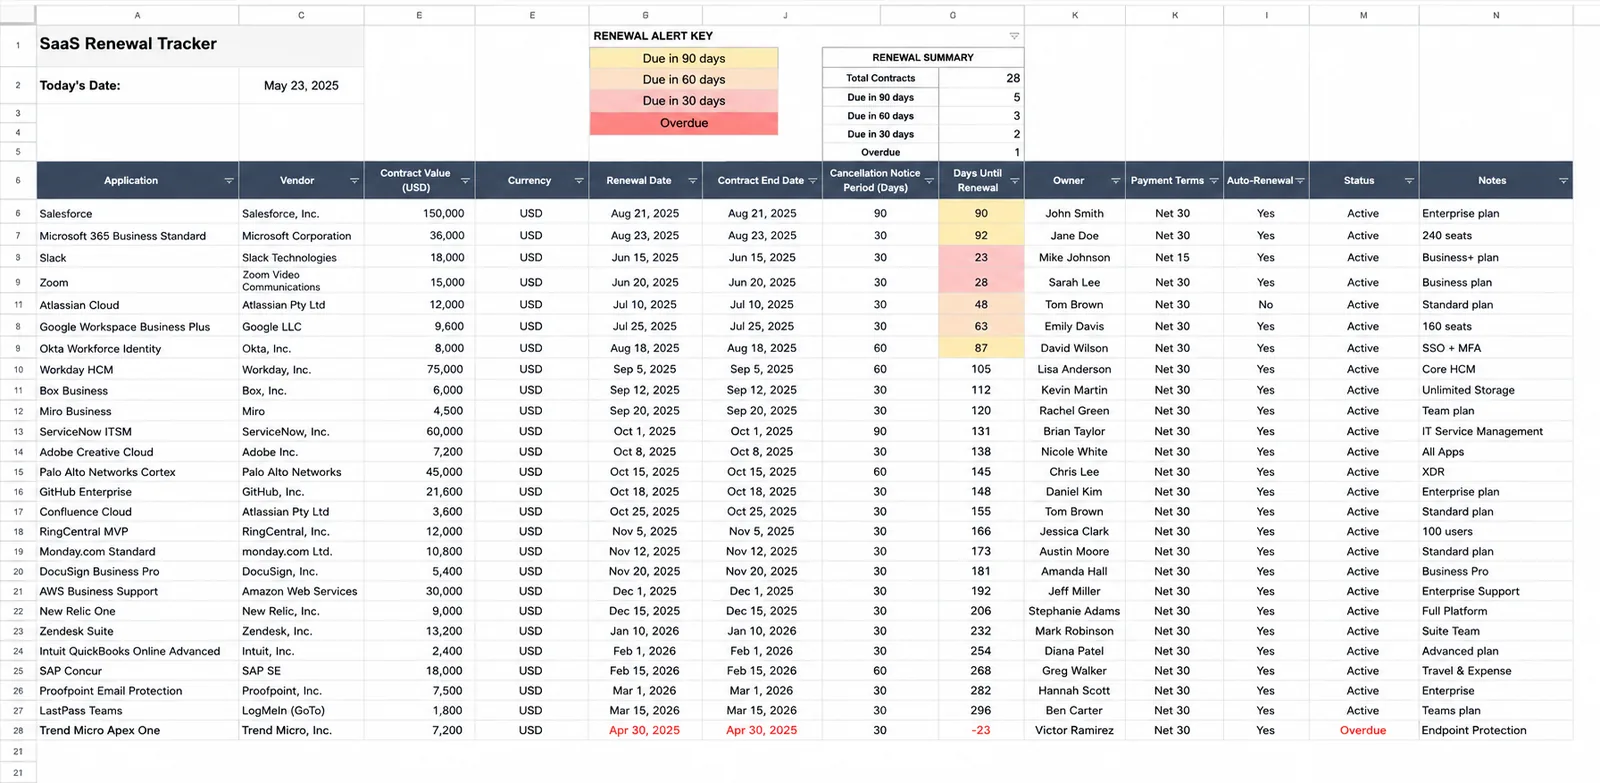The height and width of the screenshot is (783, 1600).
Task: Select the column M header
Action: [1363, 15]
